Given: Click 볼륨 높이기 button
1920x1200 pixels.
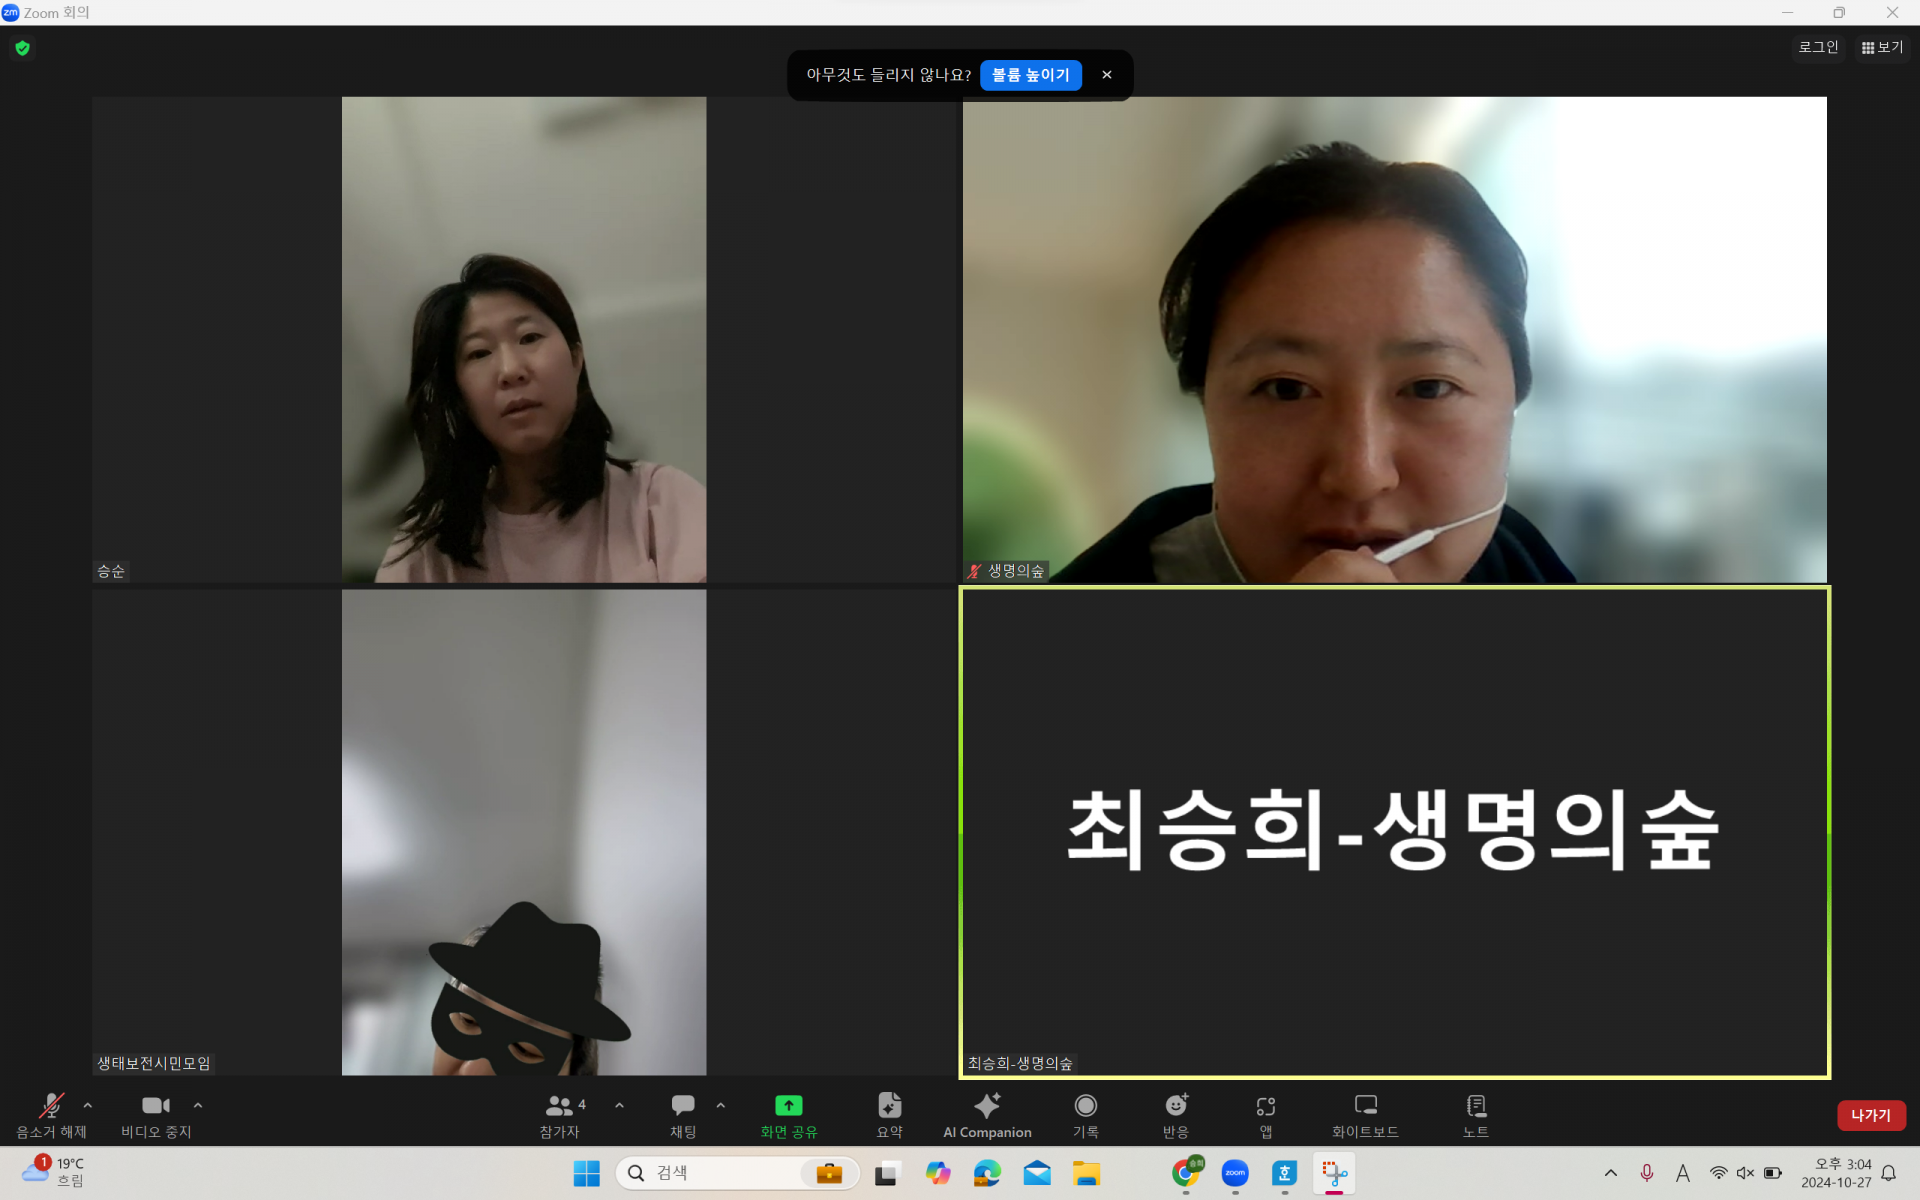Looking at the screenshot, I should click(1031, 75).
